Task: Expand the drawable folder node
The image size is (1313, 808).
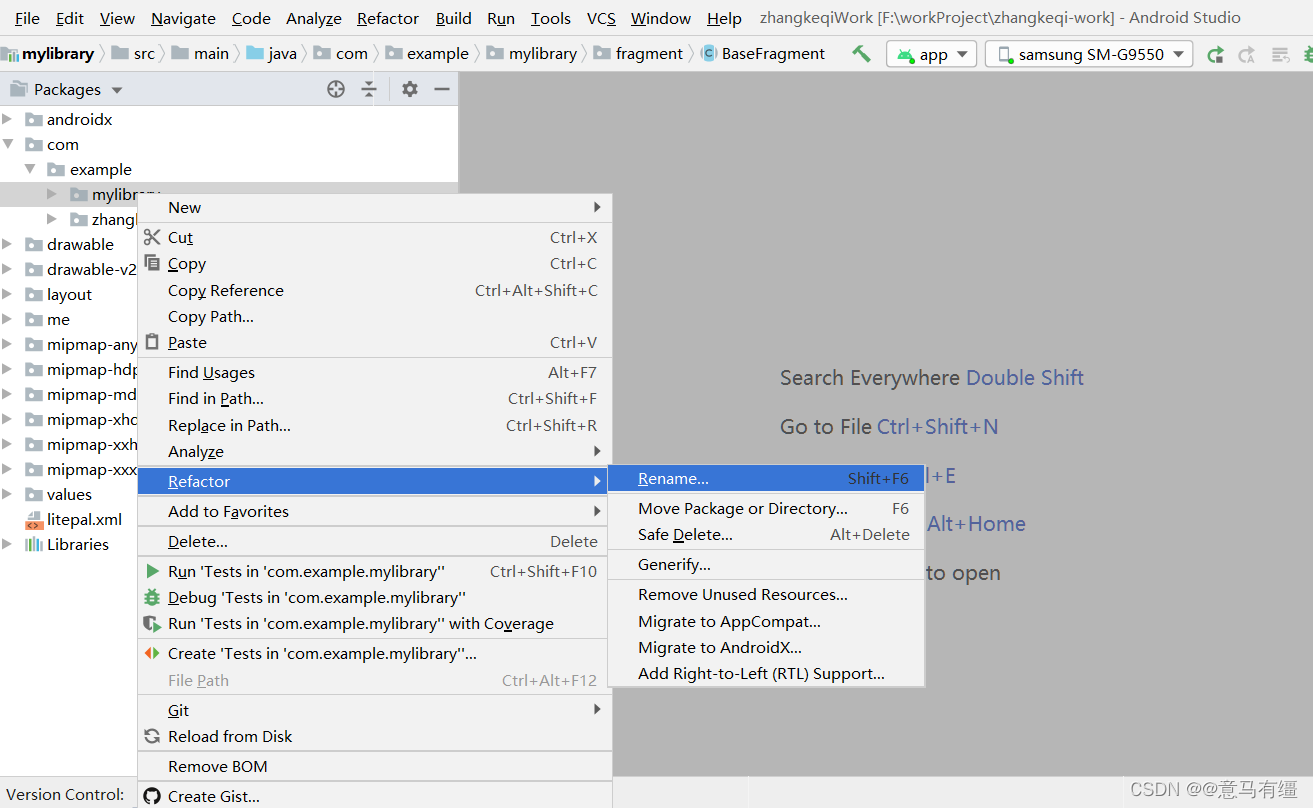Action: coord(7,244)
